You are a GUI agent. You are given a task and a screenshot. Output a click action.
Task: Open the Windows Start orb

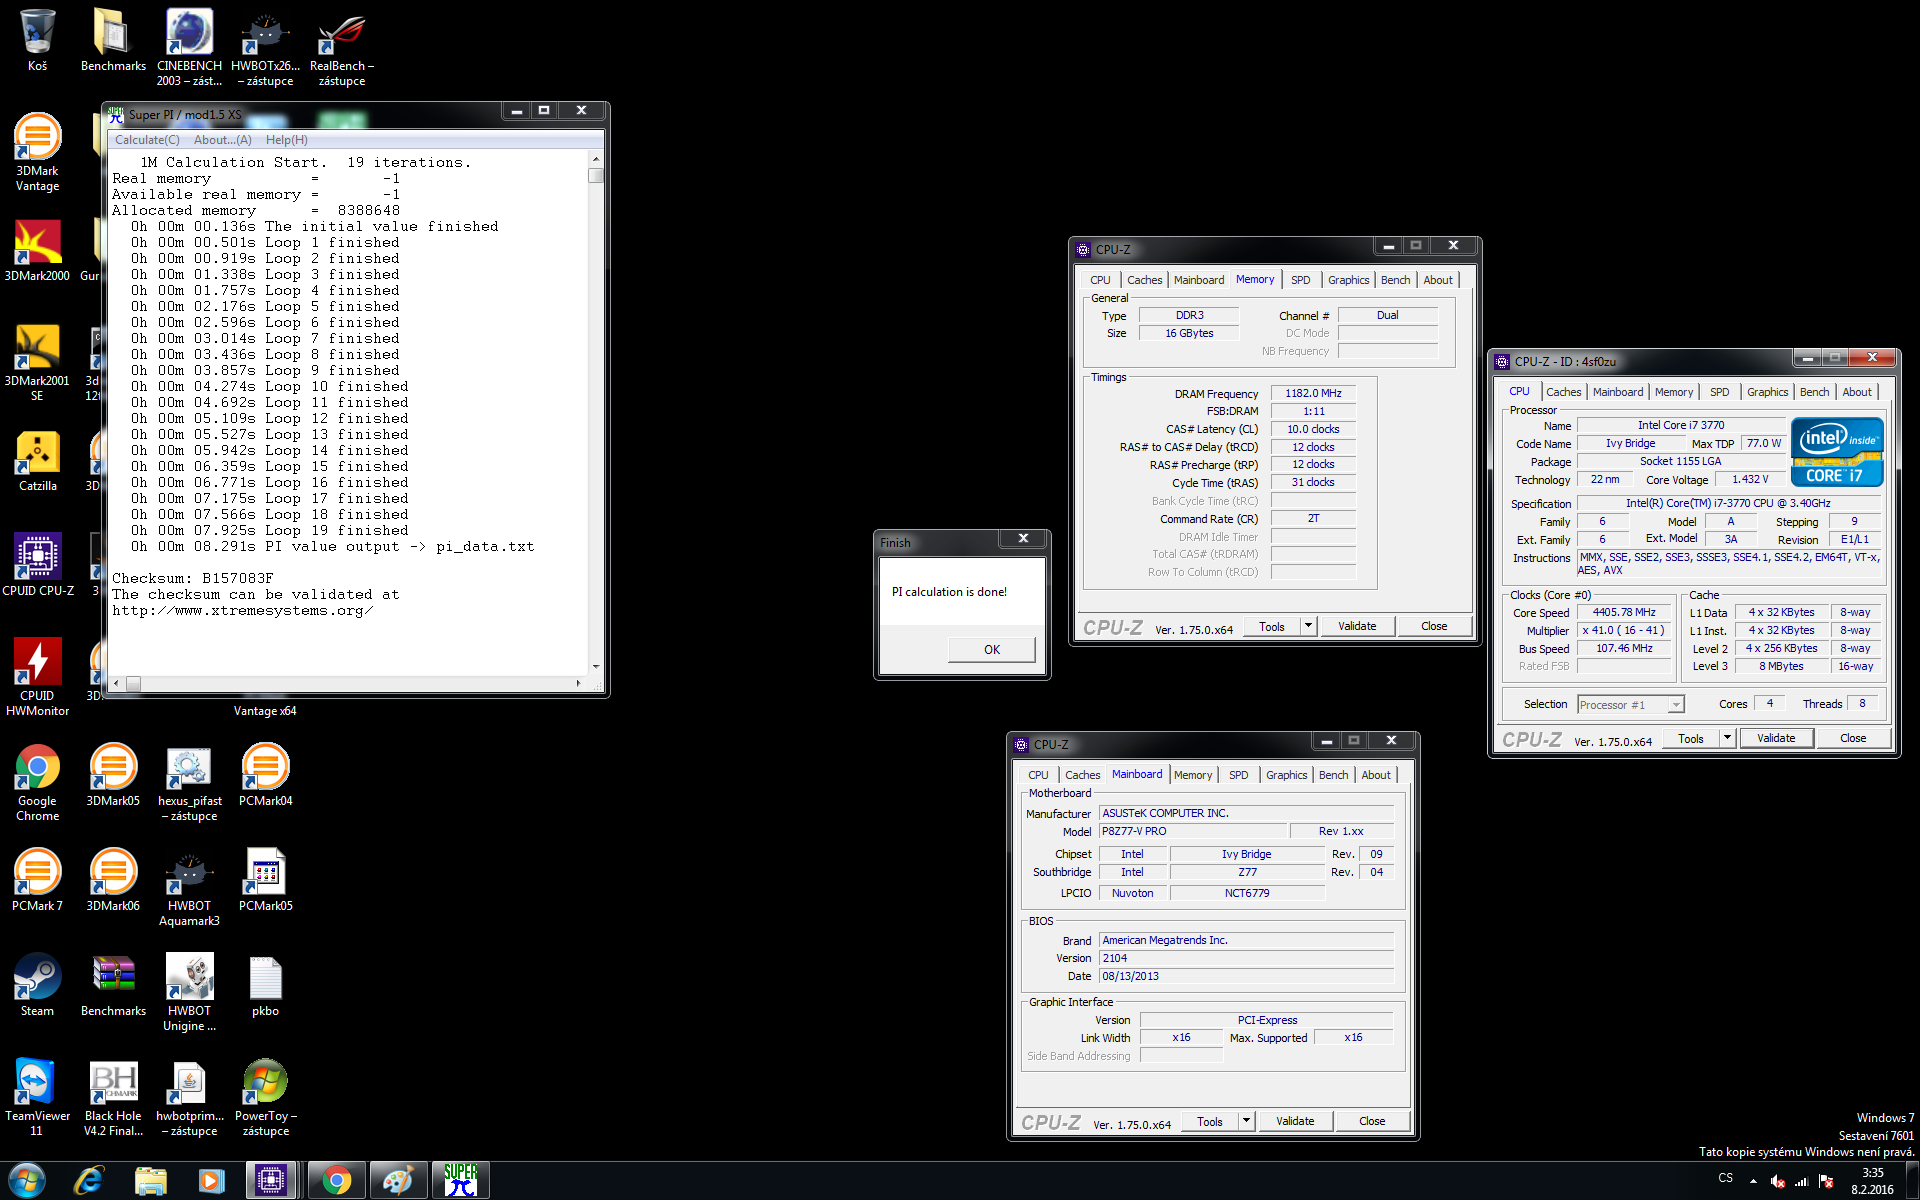pyautogui.click(x=26, y=1181)
